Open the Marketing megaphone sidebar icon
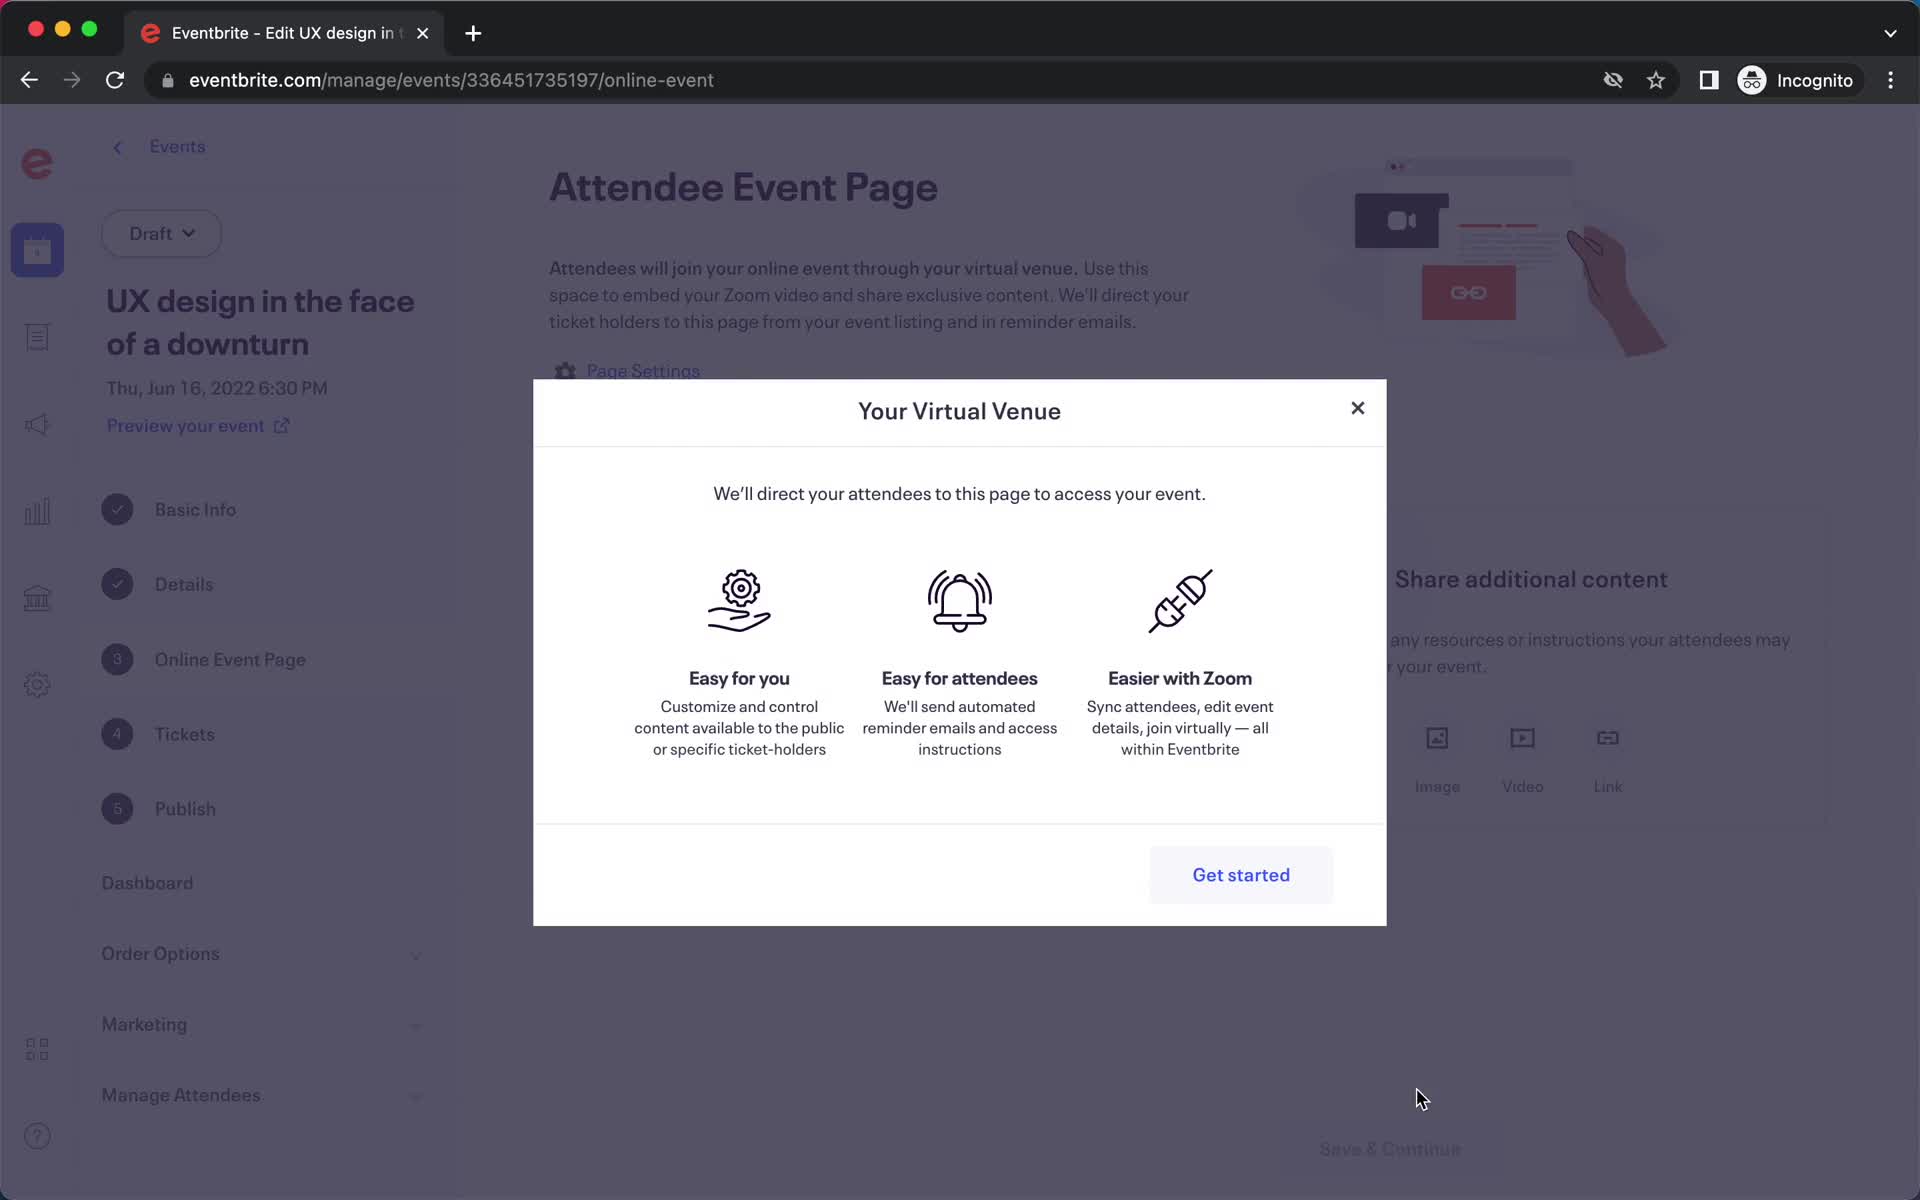Screen dimensions: 1920x1200 tap(37, 425)
